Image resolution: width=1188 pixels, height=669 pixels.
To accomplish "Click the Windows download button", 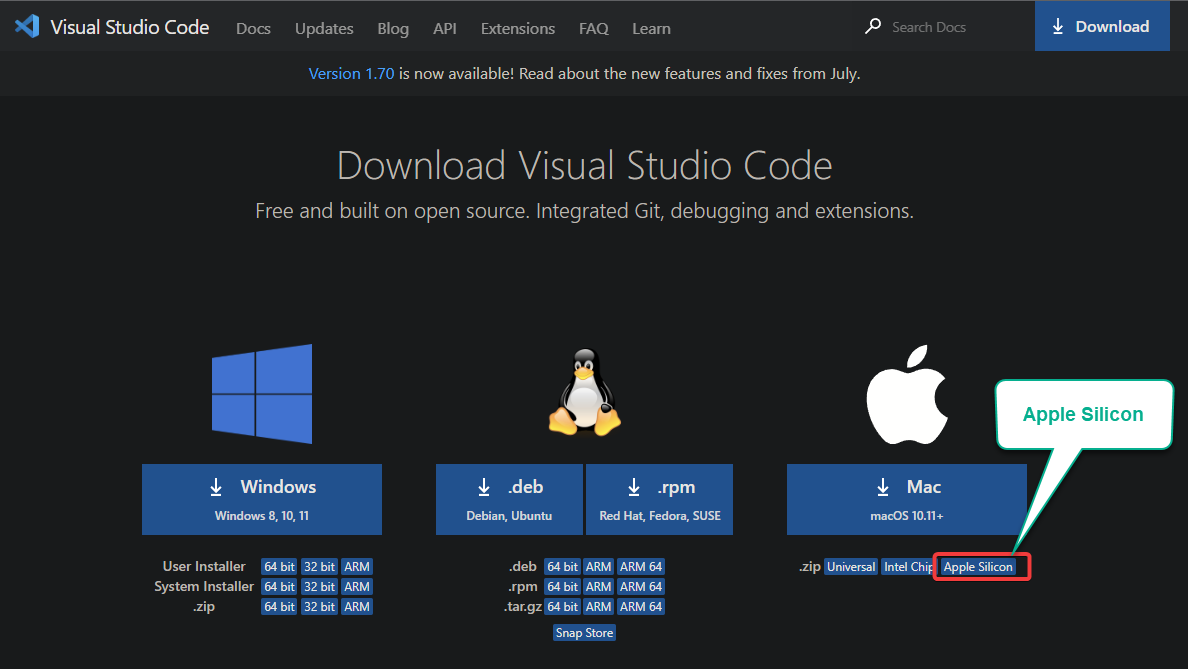I will pyautogui.click(x=261, y=499).
